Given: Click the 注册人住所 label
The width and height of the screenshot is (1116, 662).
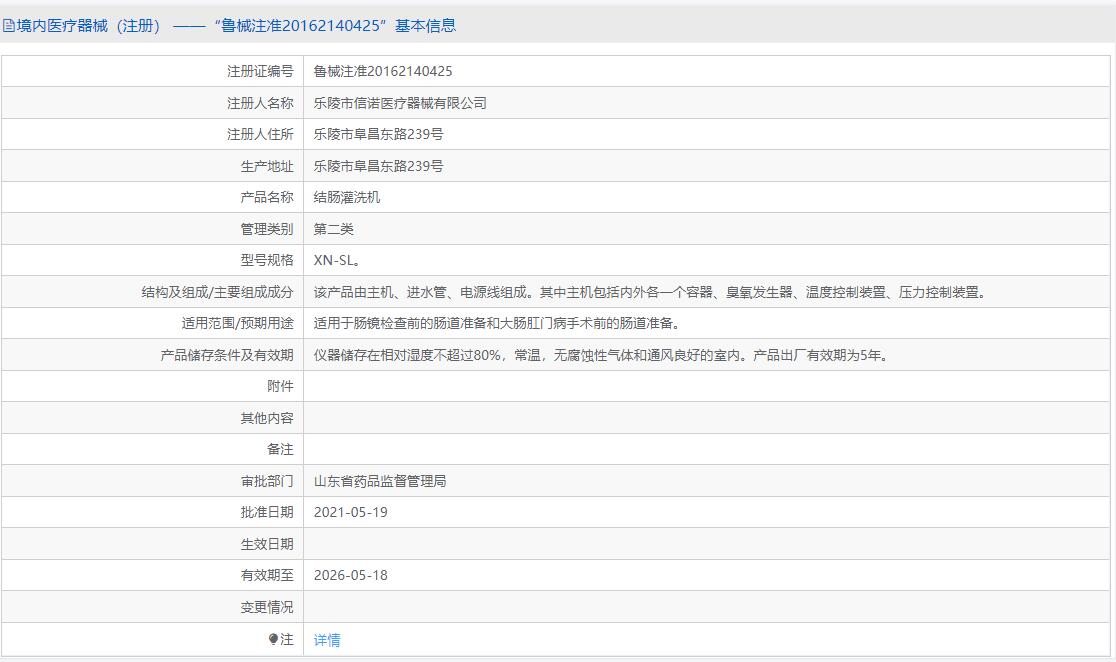Looking at the screenshot, I should 260,135.
